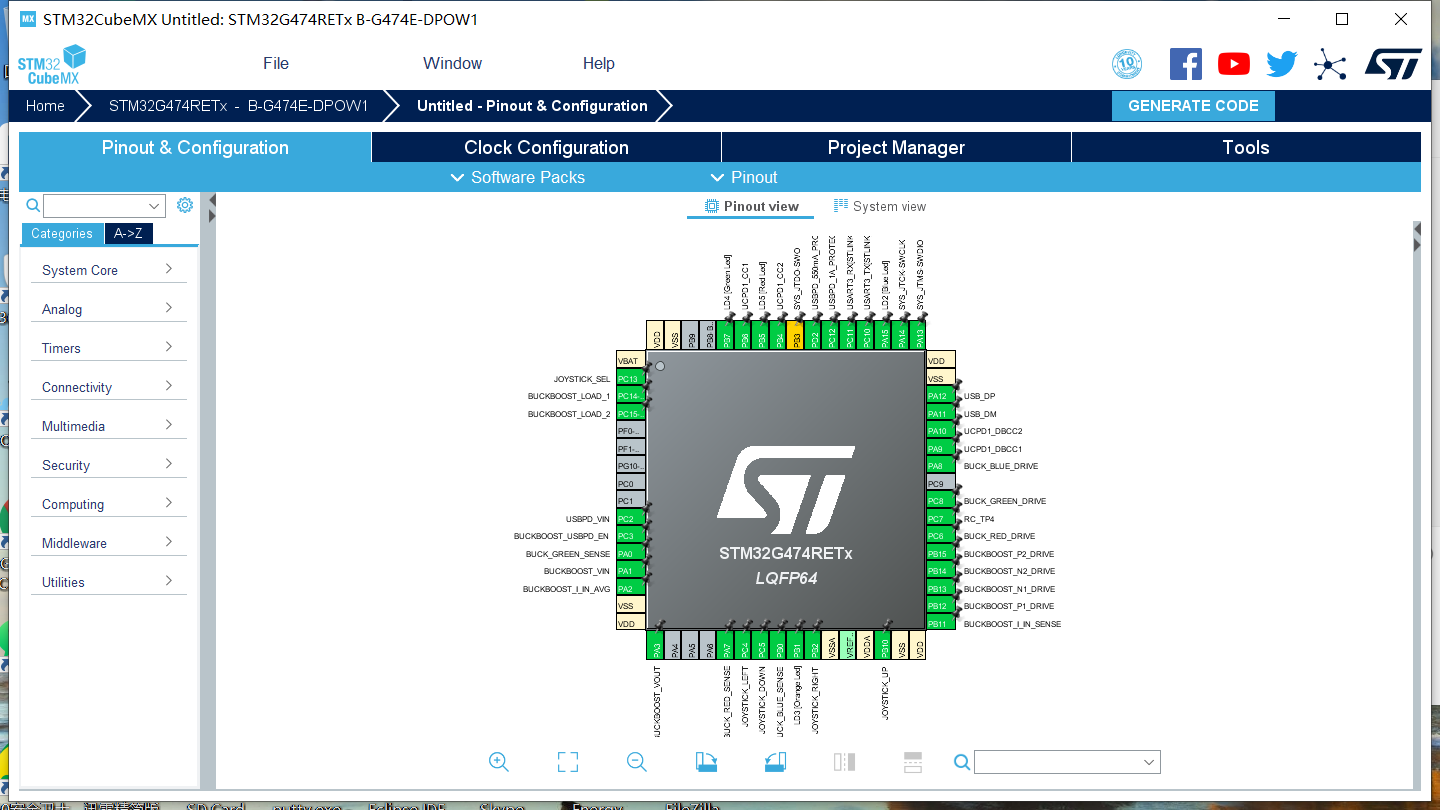
Task: Open Pinout dropdown menu
Action: pyautogui.click(x=744, y=177)
